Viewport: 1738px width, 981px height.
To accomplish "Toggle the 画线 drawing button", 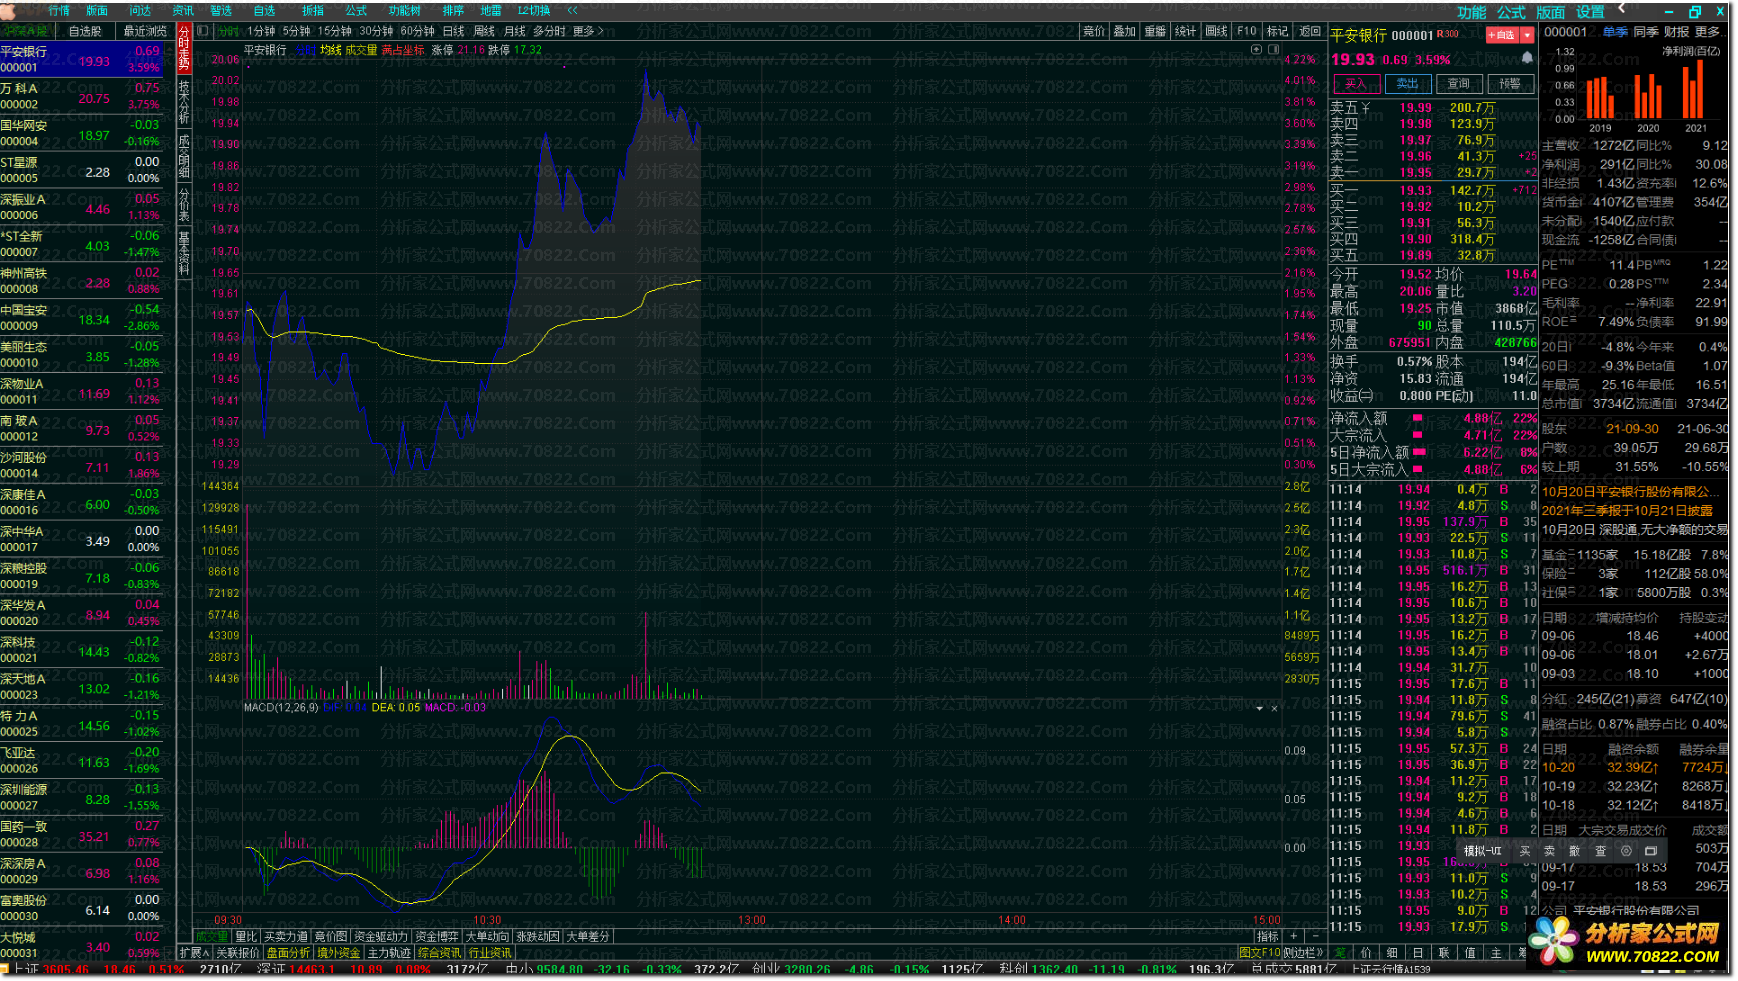I will tap(1216, 31).
